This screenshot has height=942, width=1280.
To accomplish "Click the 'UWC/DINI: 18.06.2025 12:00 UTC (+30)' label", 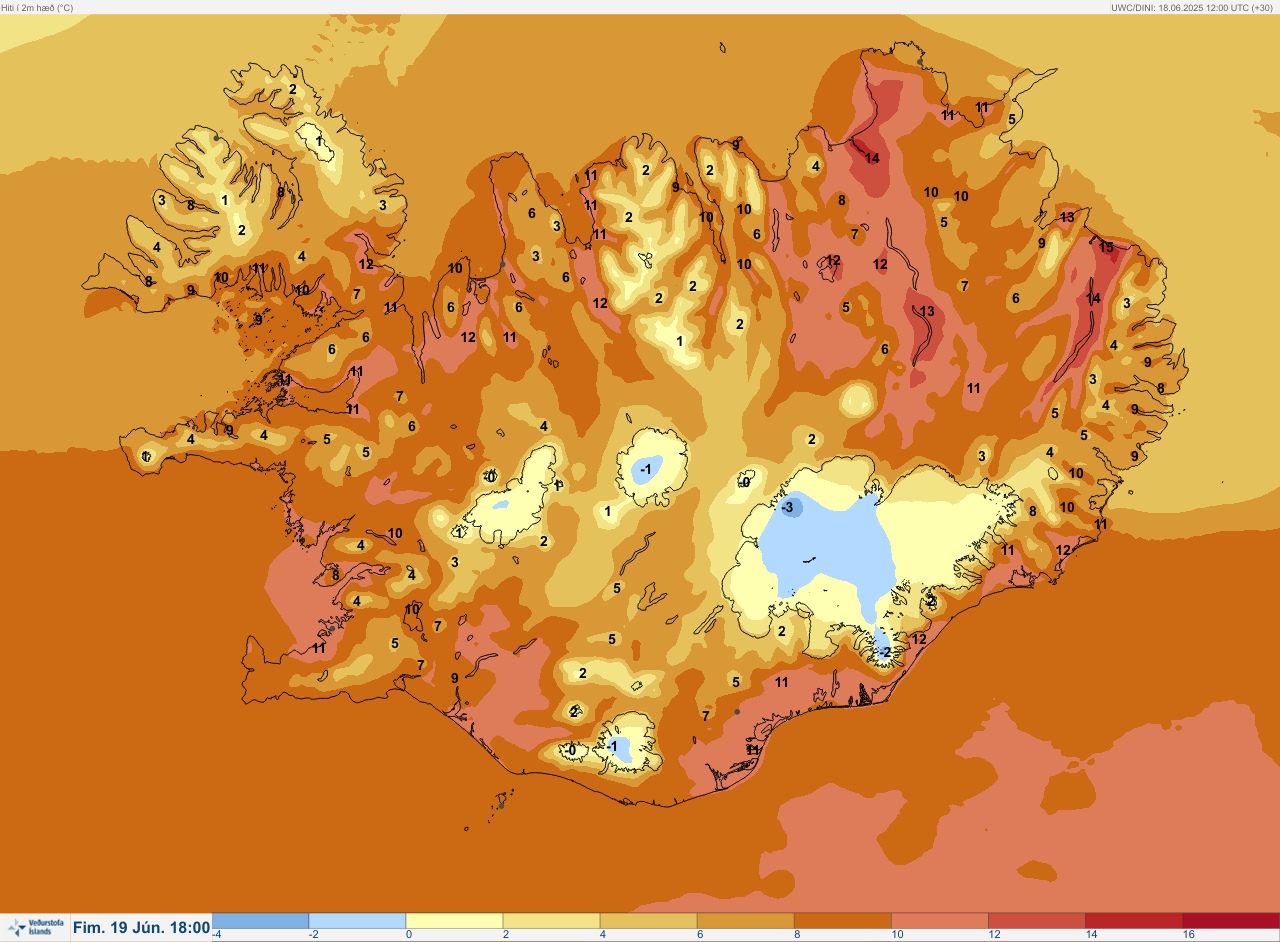I will click(1192, 7).
